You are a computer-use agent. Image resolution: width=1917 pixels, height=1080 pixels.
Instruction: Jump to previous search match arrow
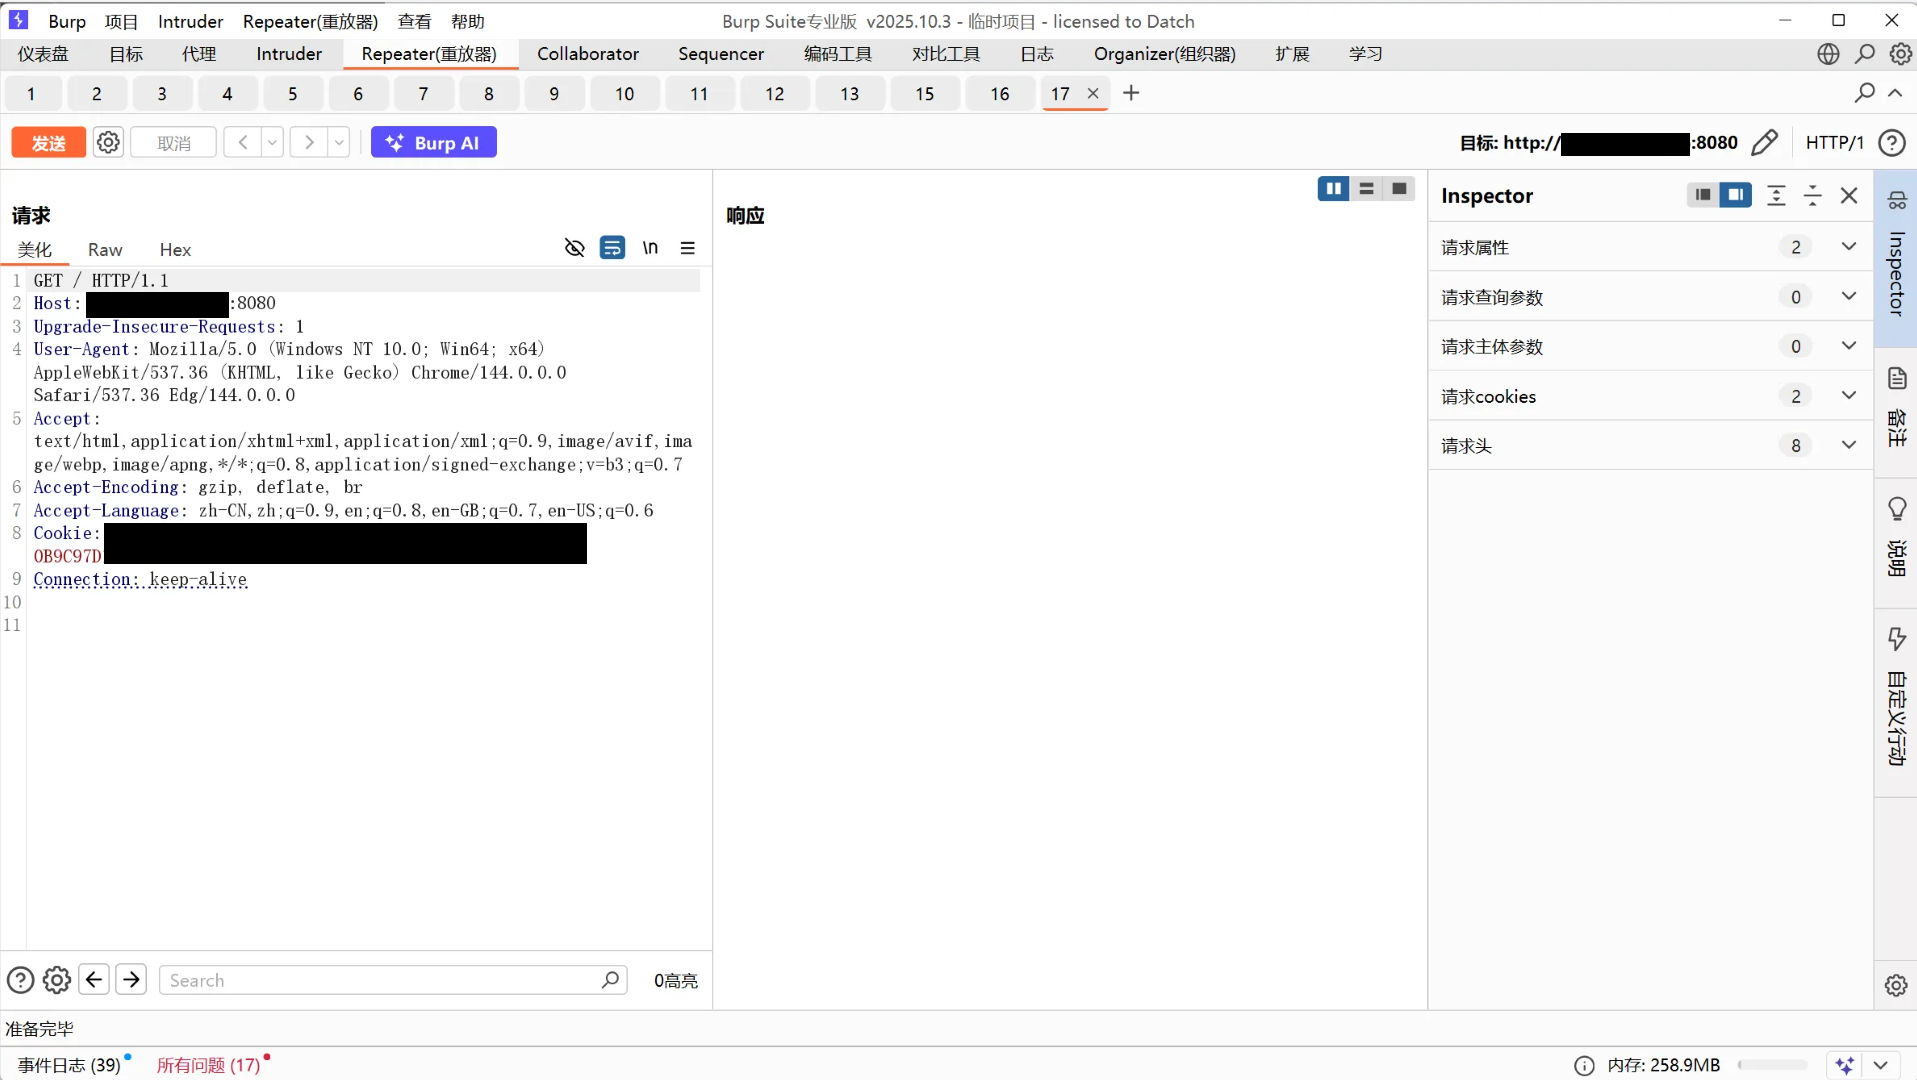[94, 980]
